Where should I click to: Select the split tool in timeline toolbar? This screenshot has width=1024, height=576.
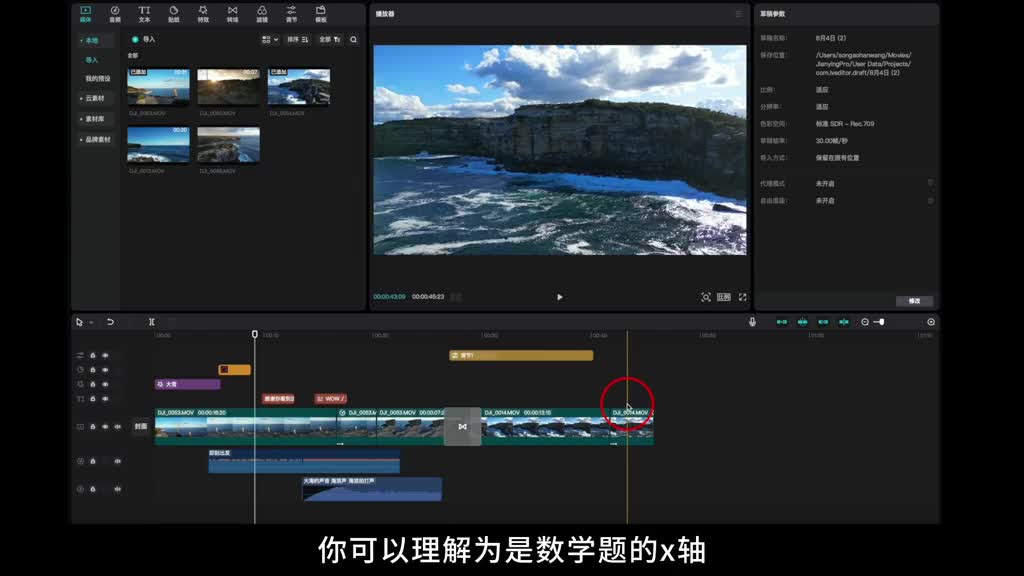tap(152, 322)
